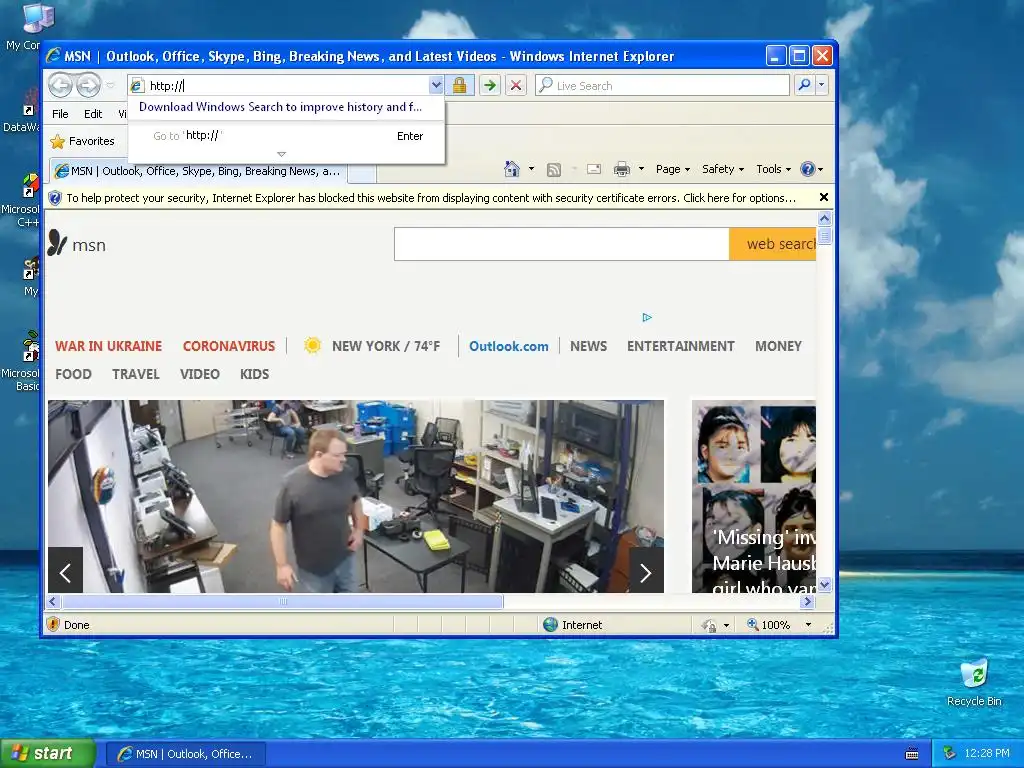Screen dimensions: 1024x768
Task: Open the Edit menu
Action: tap(93, 114)
